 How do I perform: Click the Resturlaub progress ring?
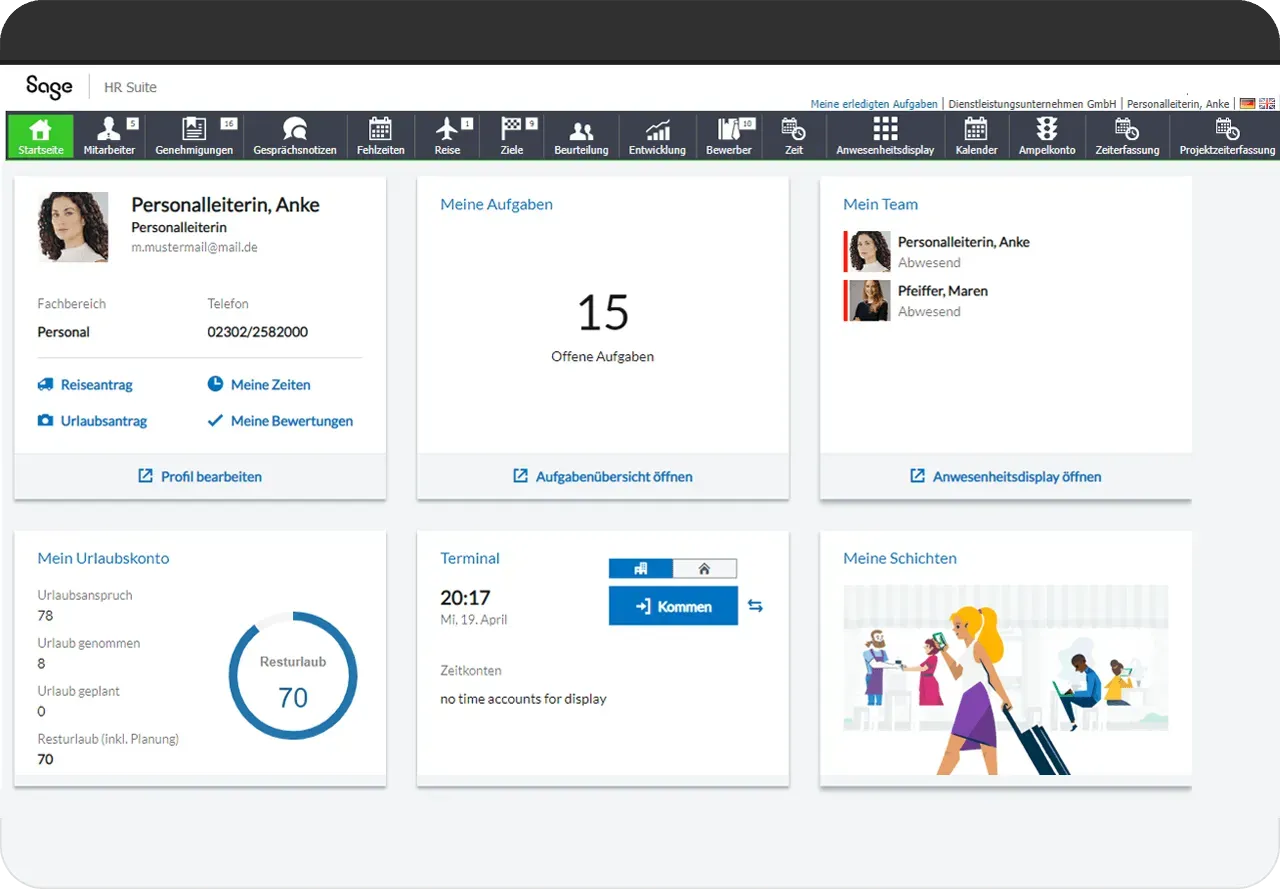tap(292, 676)
